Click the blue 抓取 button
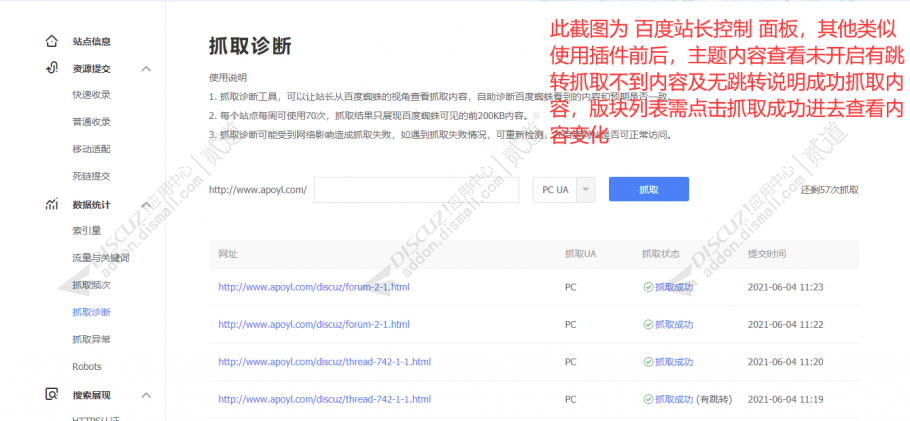The width and height of the screenshot is (910, 421). pyautogui.click(x=649, y=189)
